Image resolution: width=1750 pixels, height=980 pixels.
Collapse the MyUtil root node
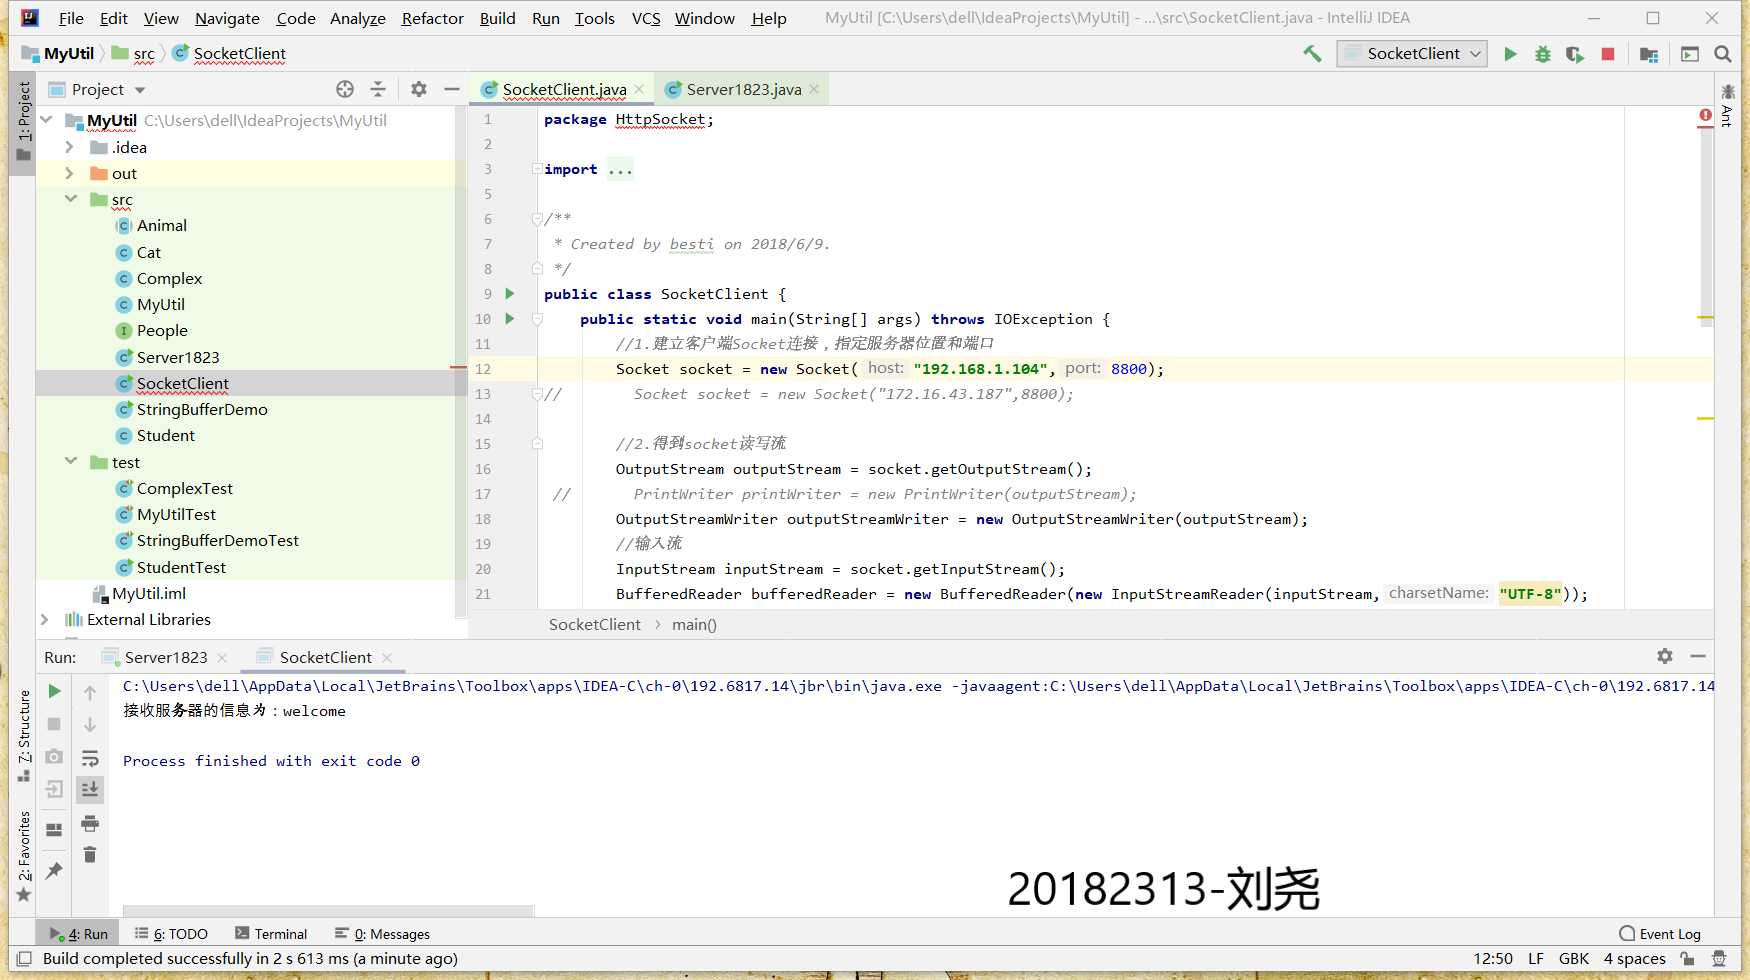[46, 120]
